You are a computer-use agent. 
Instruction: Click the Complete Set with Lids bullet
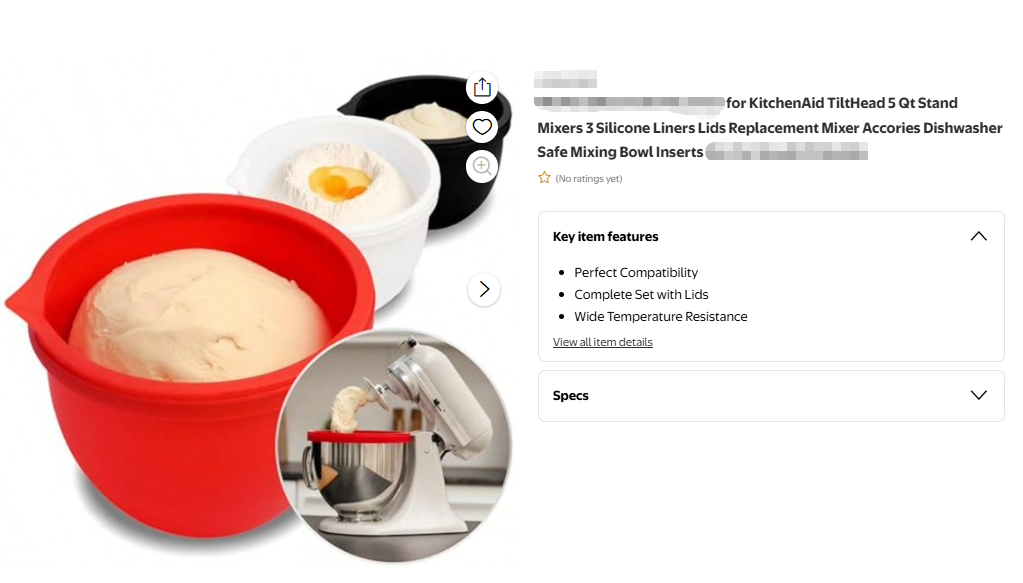pos(641,294)
